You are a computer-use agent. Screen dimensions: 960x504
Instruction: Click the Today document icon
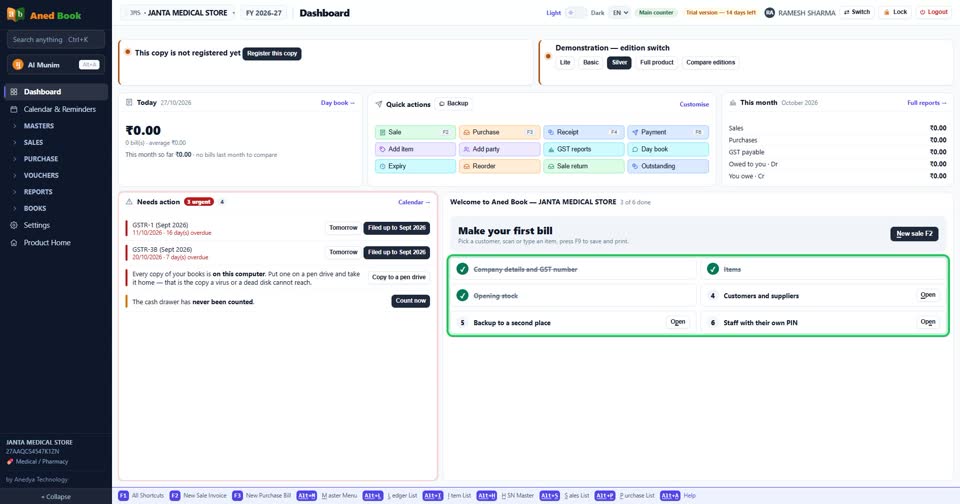click(x=129, y=103)
